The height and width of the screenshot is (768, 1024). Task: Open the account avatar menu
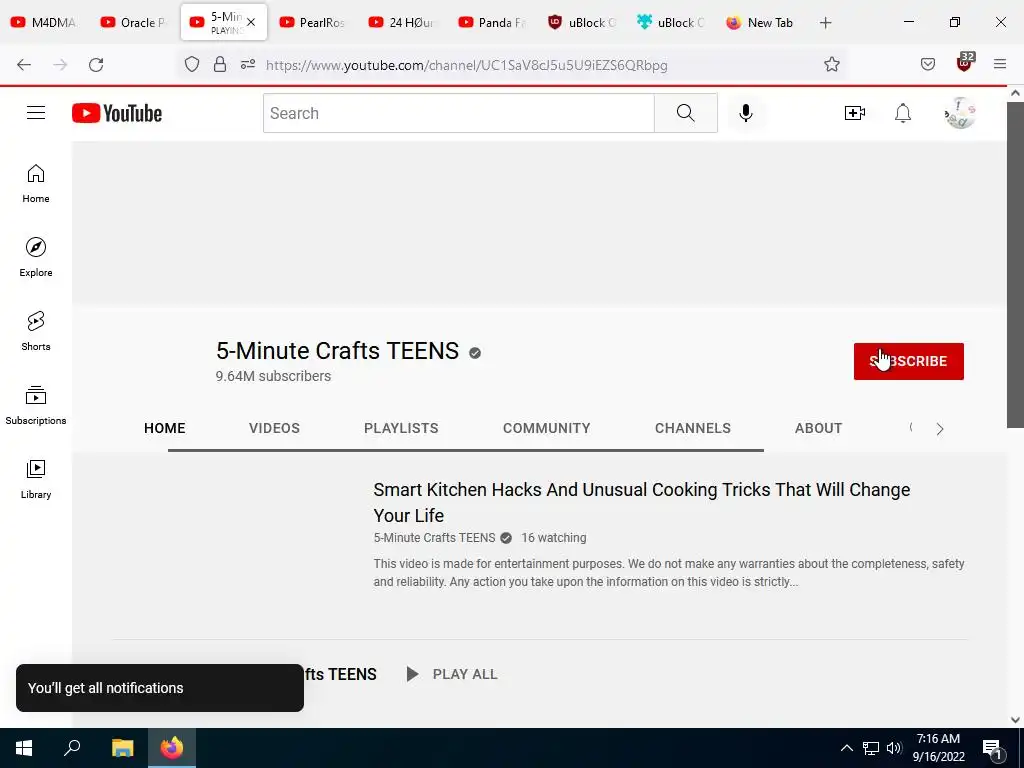click(x=960, y=113)
